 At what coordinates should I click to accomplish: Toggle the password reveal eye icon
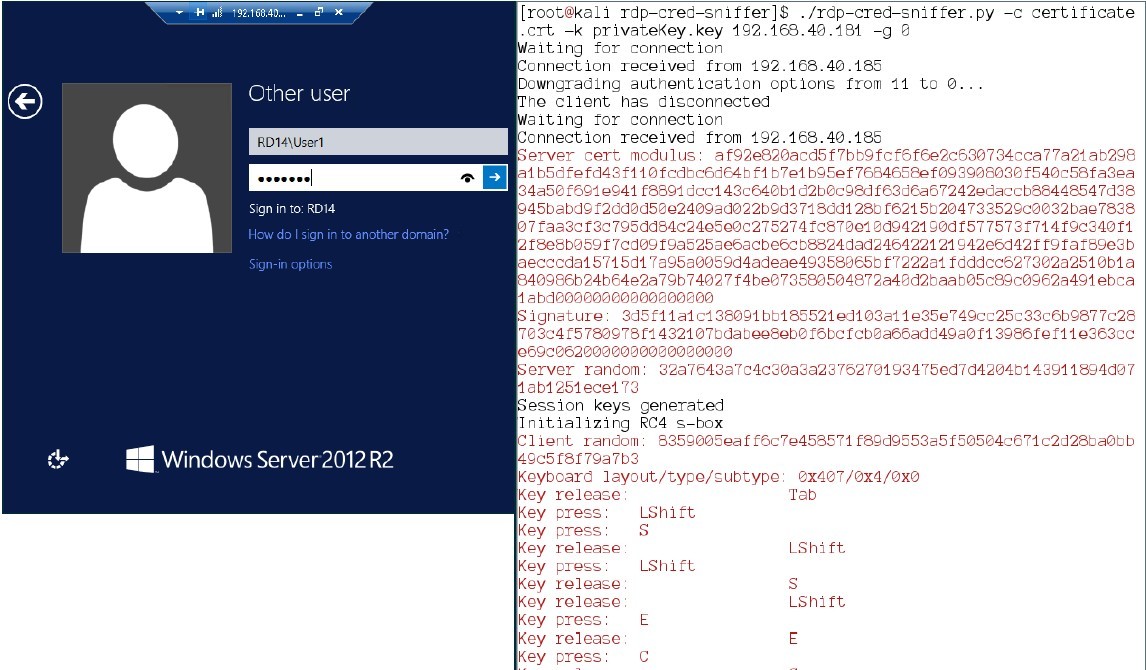coord(467,178)
